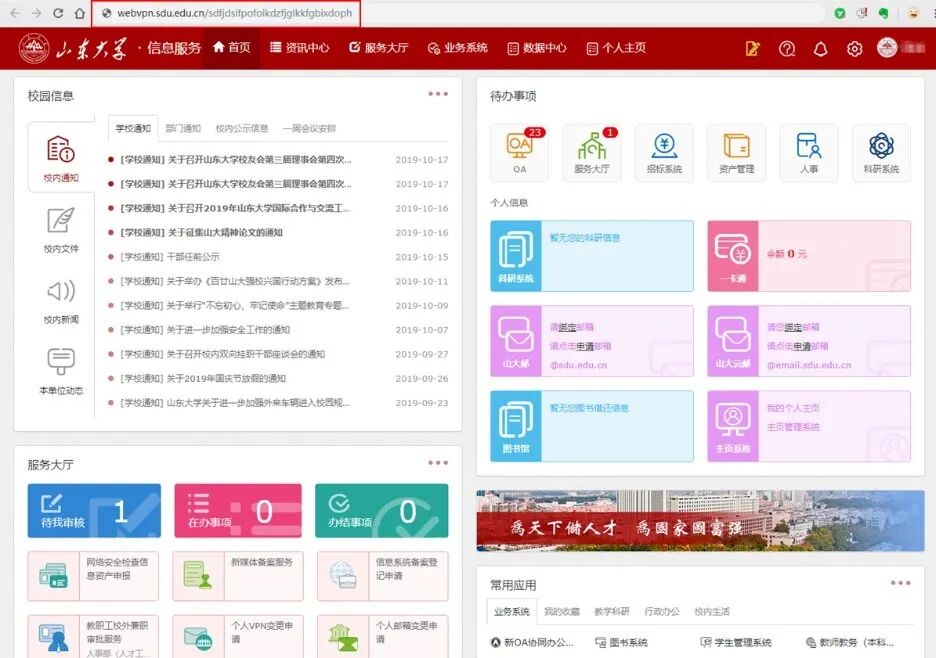The width and height of the screenshot is (936, 658).
Task: Open the 服务大厅 top menu
Action: 379,48
